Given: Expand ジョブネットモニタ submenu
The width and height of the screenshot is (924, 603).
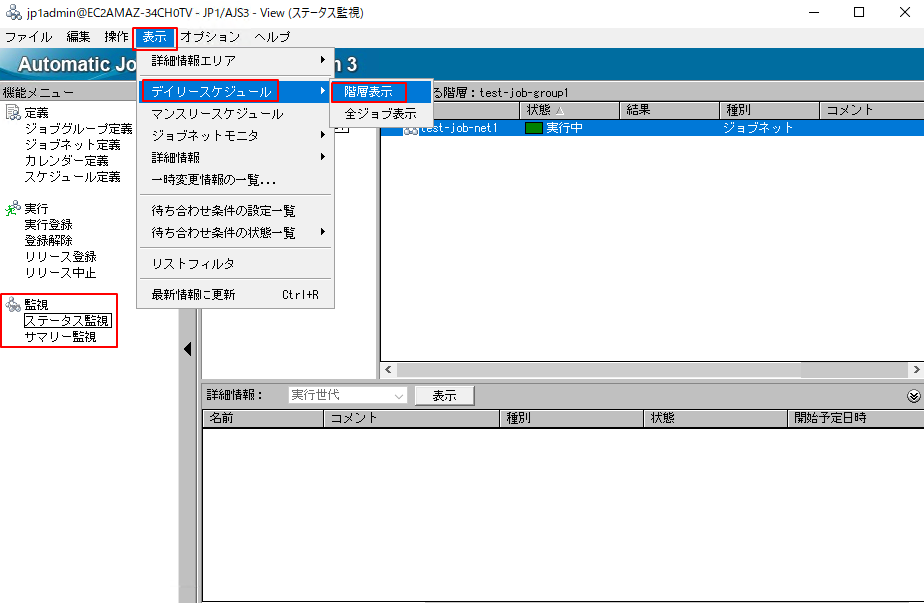Looking at the screenshot, I should click(236, 136).
